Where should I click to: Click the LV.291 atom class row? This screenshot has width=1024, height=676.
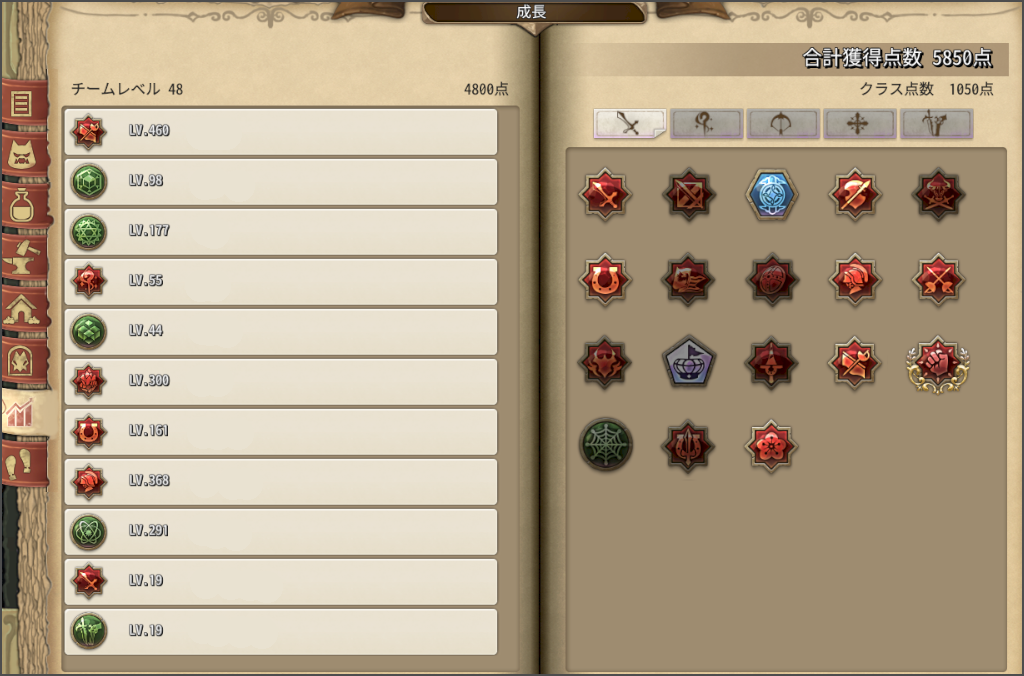[281, 532]
